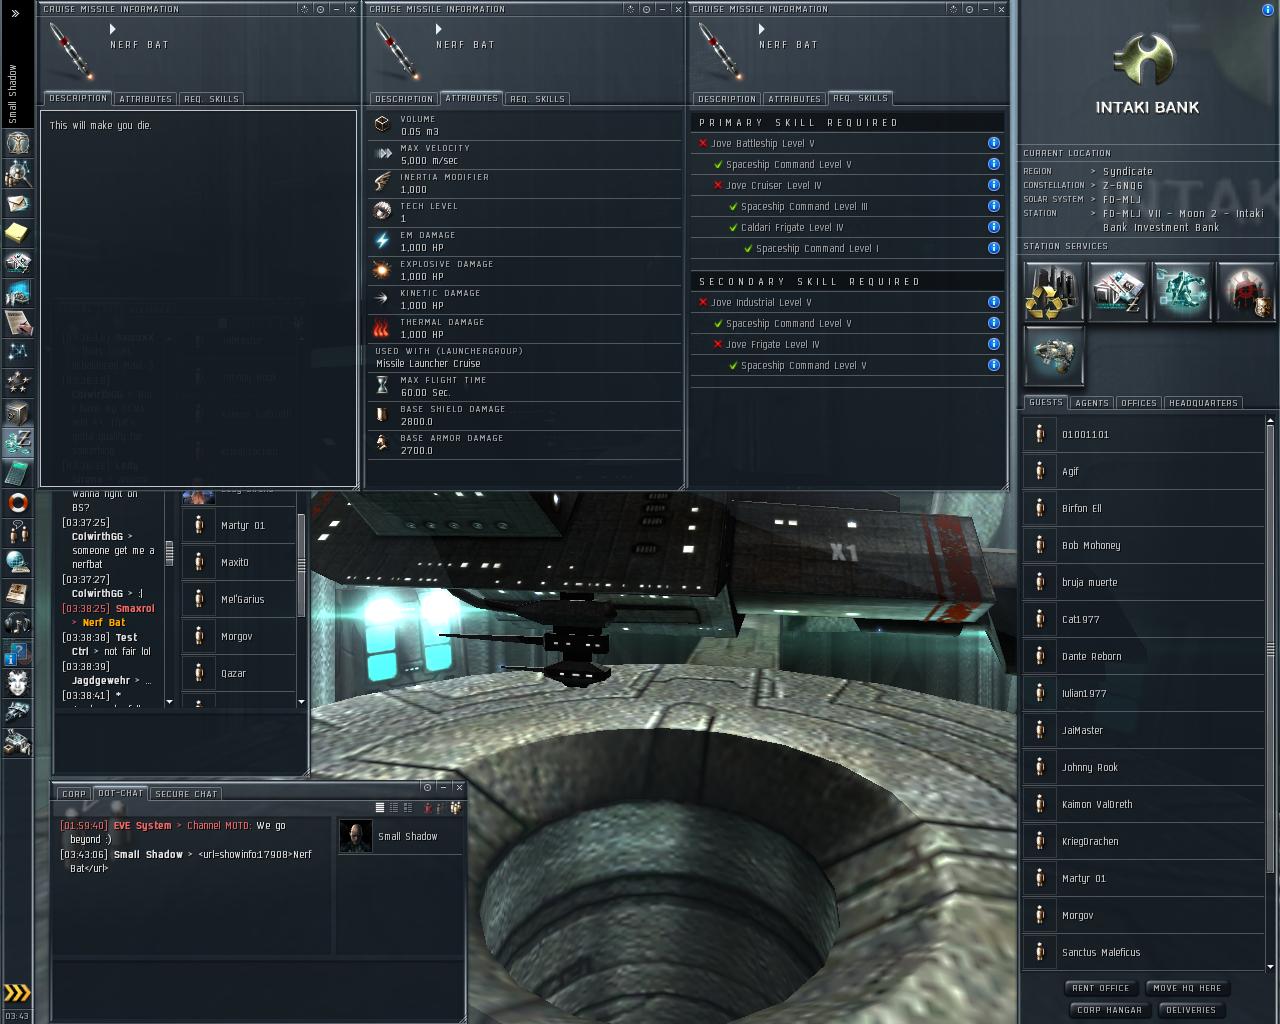The width and height of the screenshot is (1280, 1024).
Task: Click the Move HQ Here button
Action: point(1187,988)
